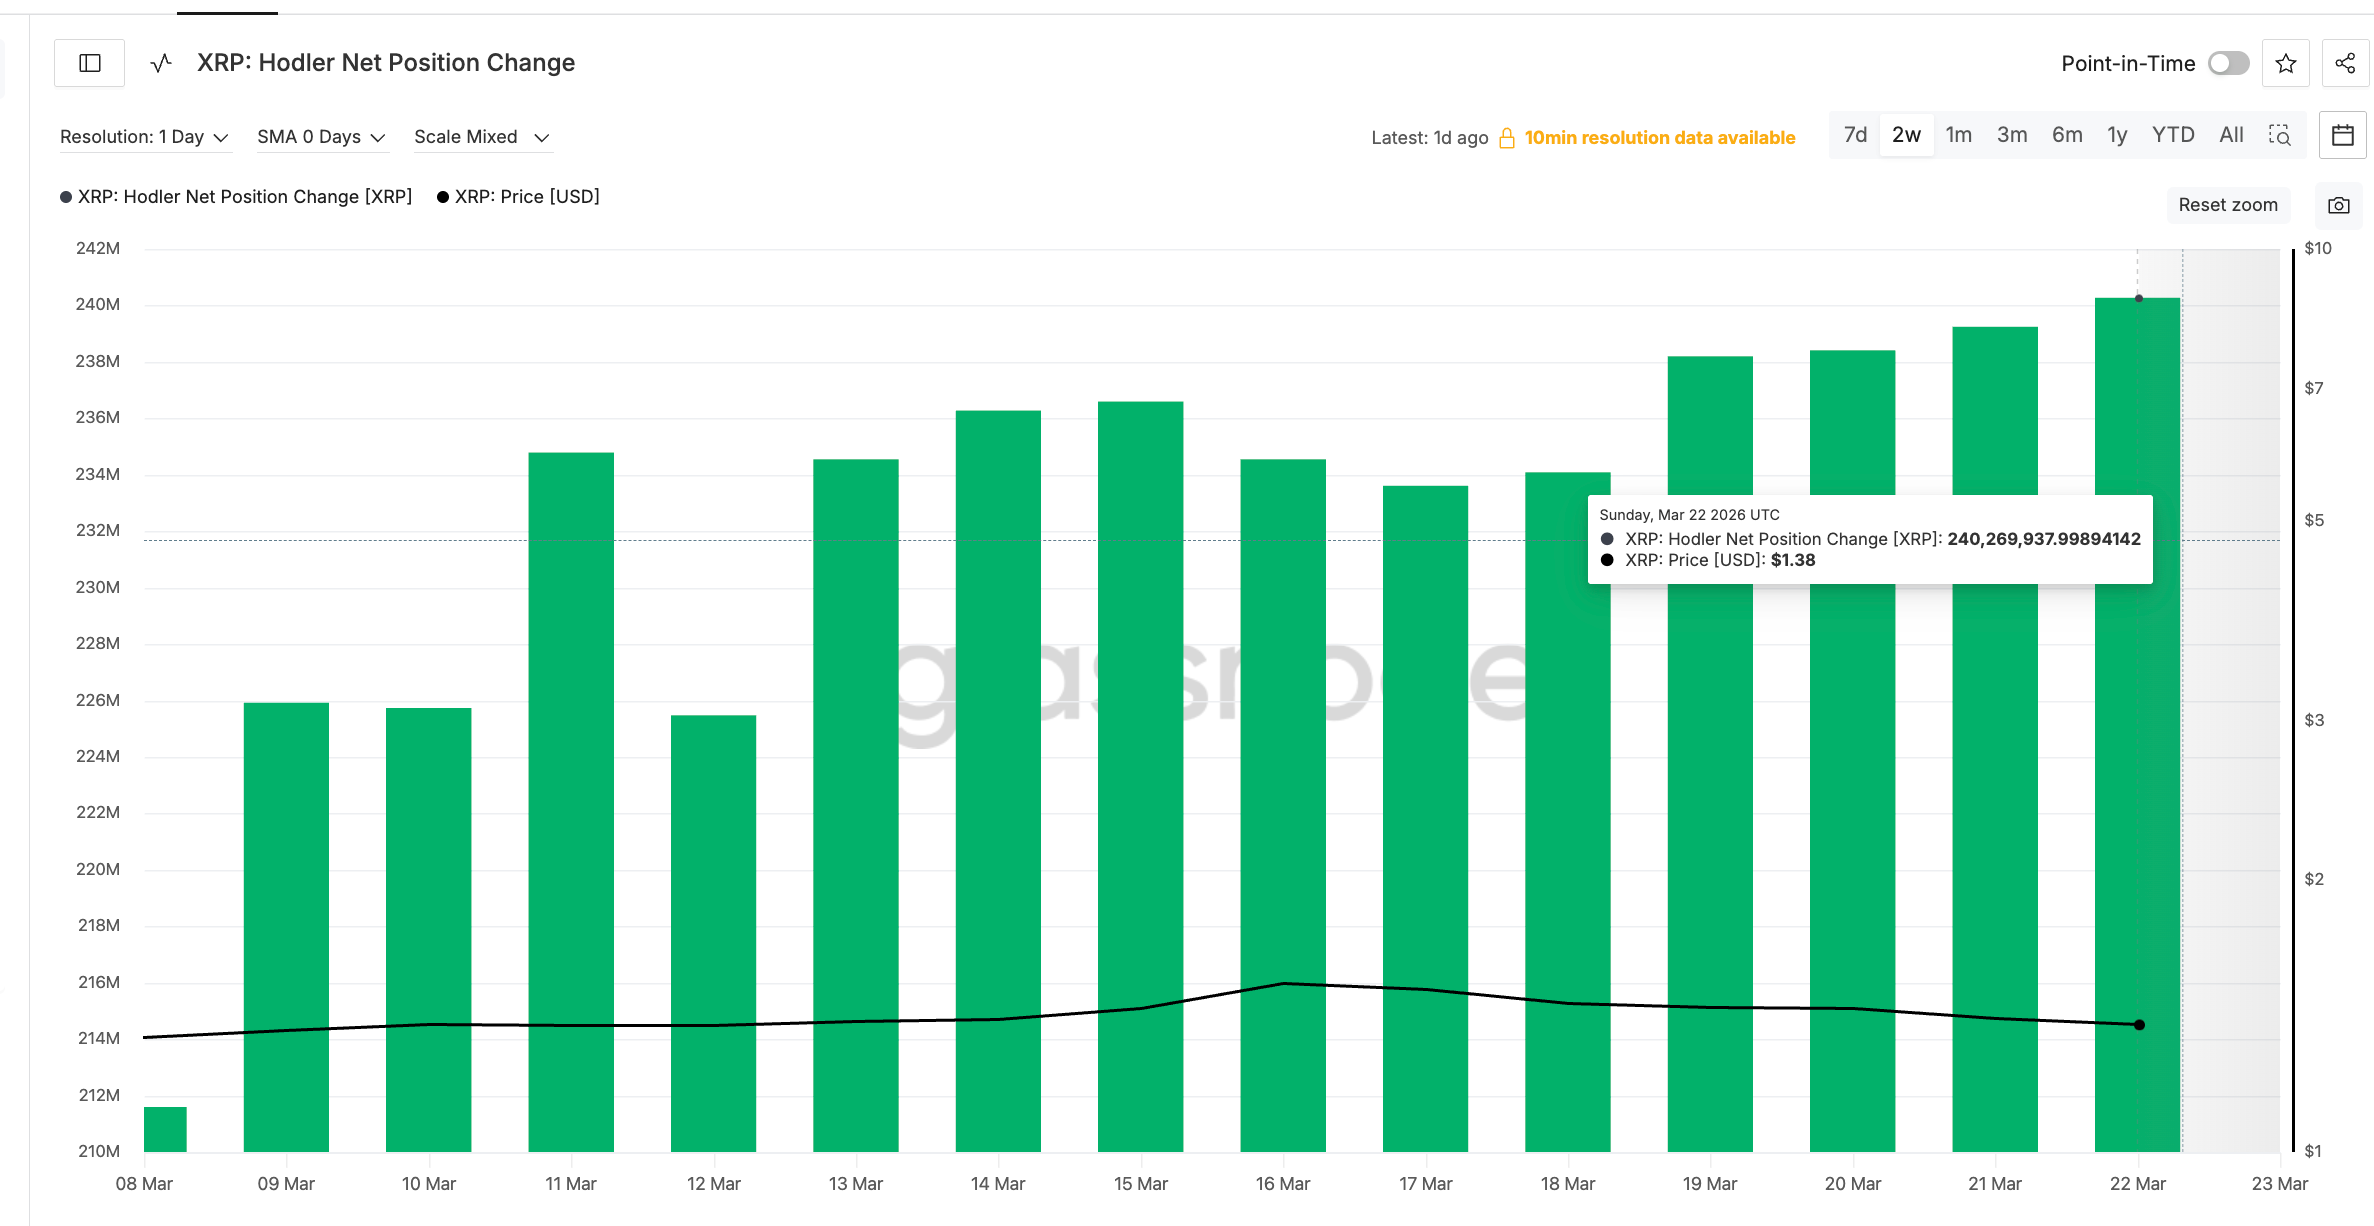Expand the Resolution 1 Day dropdown
The width and height of the screenshot is (2374, 1226).
pos(144,137)
